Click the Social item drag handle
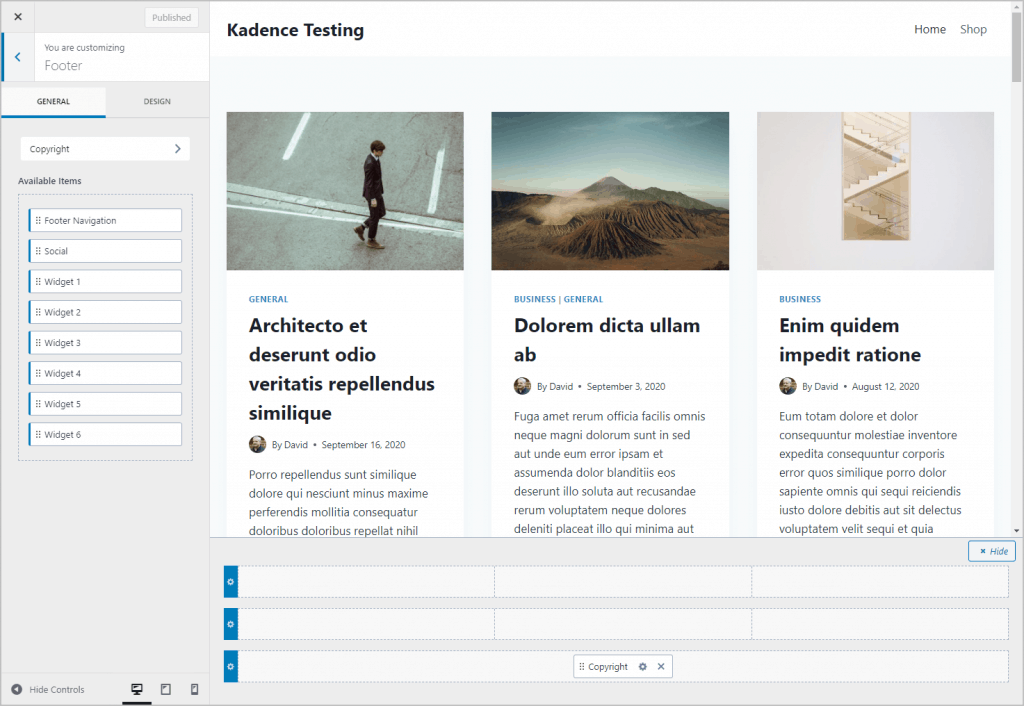 (40, 250)
